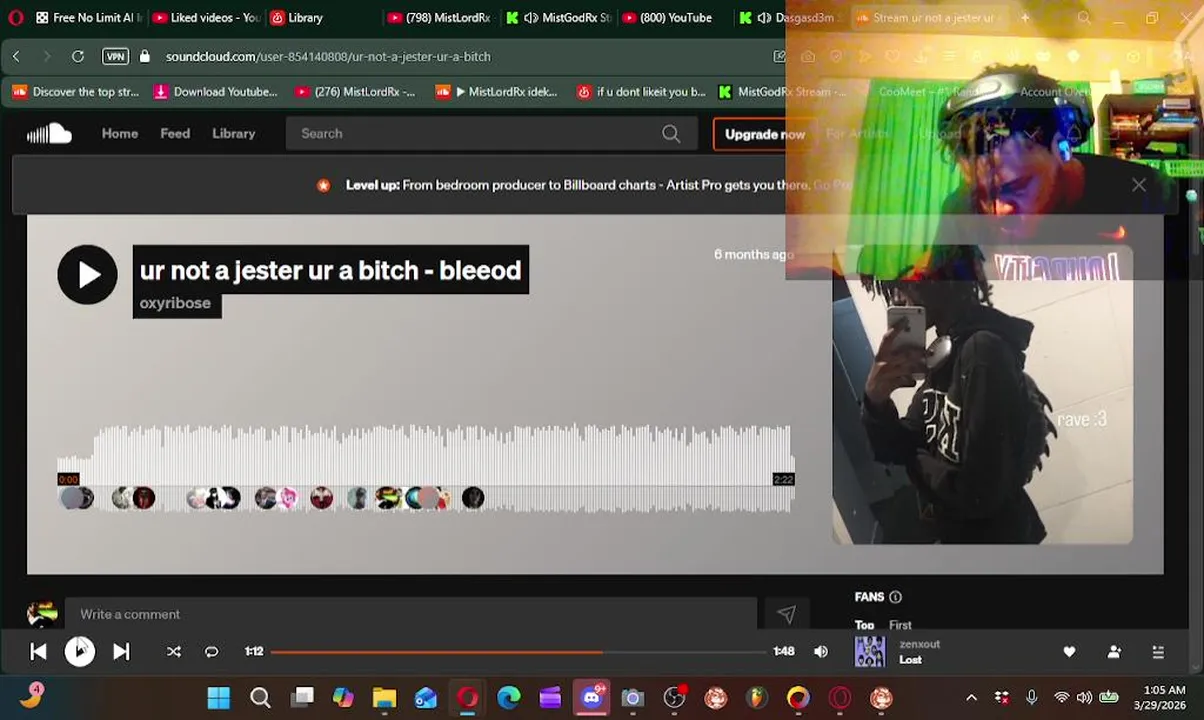Screen dimensions: 1204x720
Task: Open File Explorer from taskbar
Action: pos(384,697)
